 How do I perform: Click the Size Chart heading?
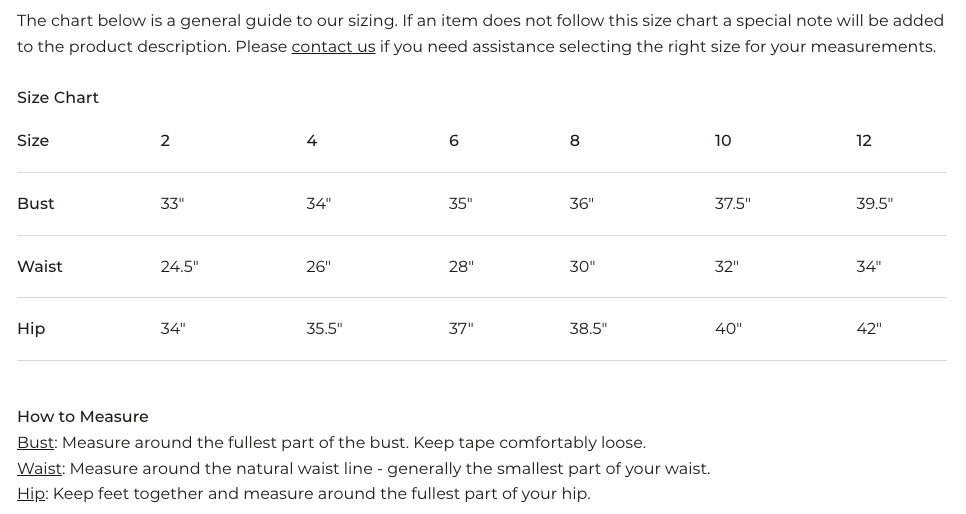[58, 97]
